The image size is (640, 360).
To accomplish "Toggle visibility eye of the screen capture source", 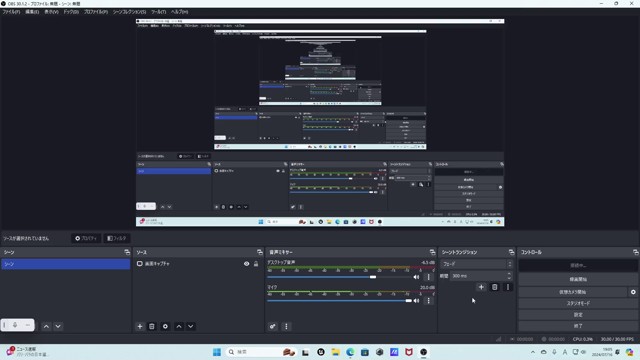I will 247,264.
